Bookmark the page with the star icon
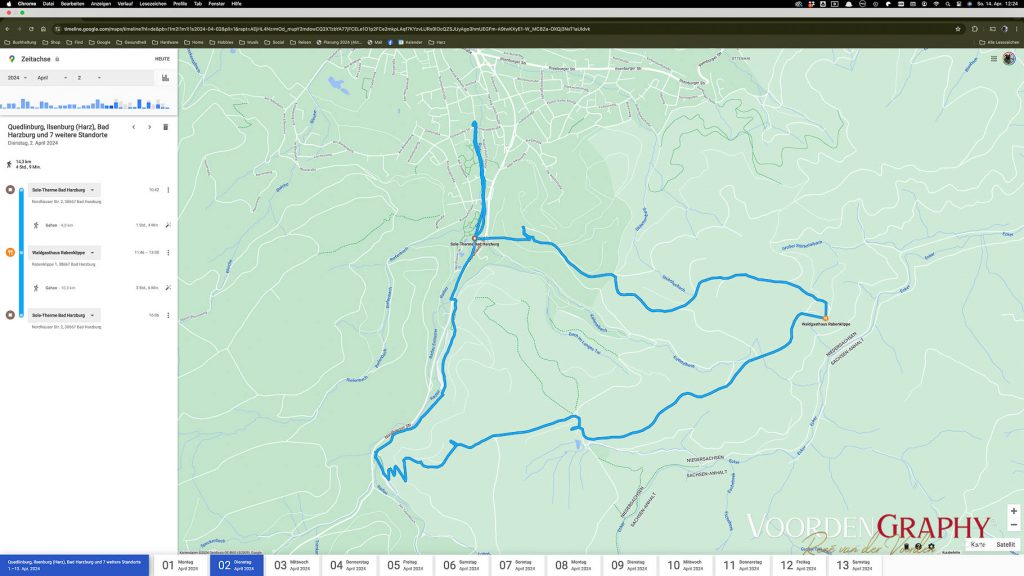Screen dimensions: 1024x576 click(x=958, y=29)
